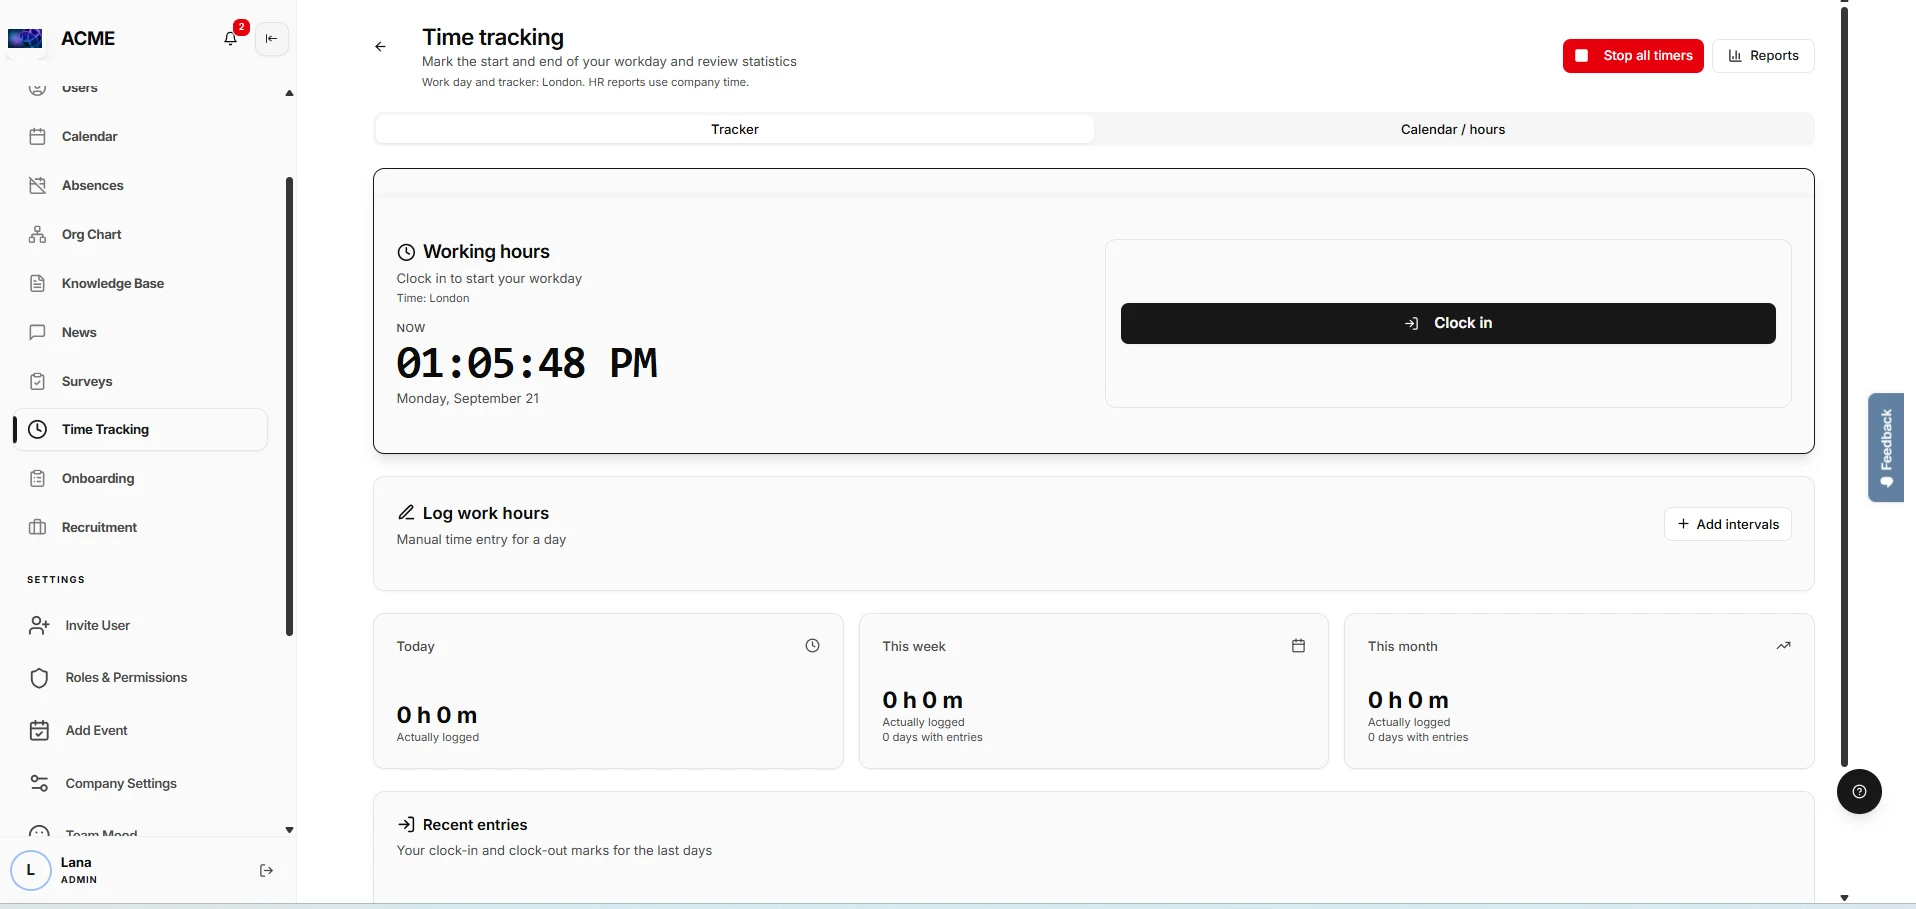The height and width of the screenshot is (909, 1916).
Task: Open Company Settings
Action: (x=140, y=783)
